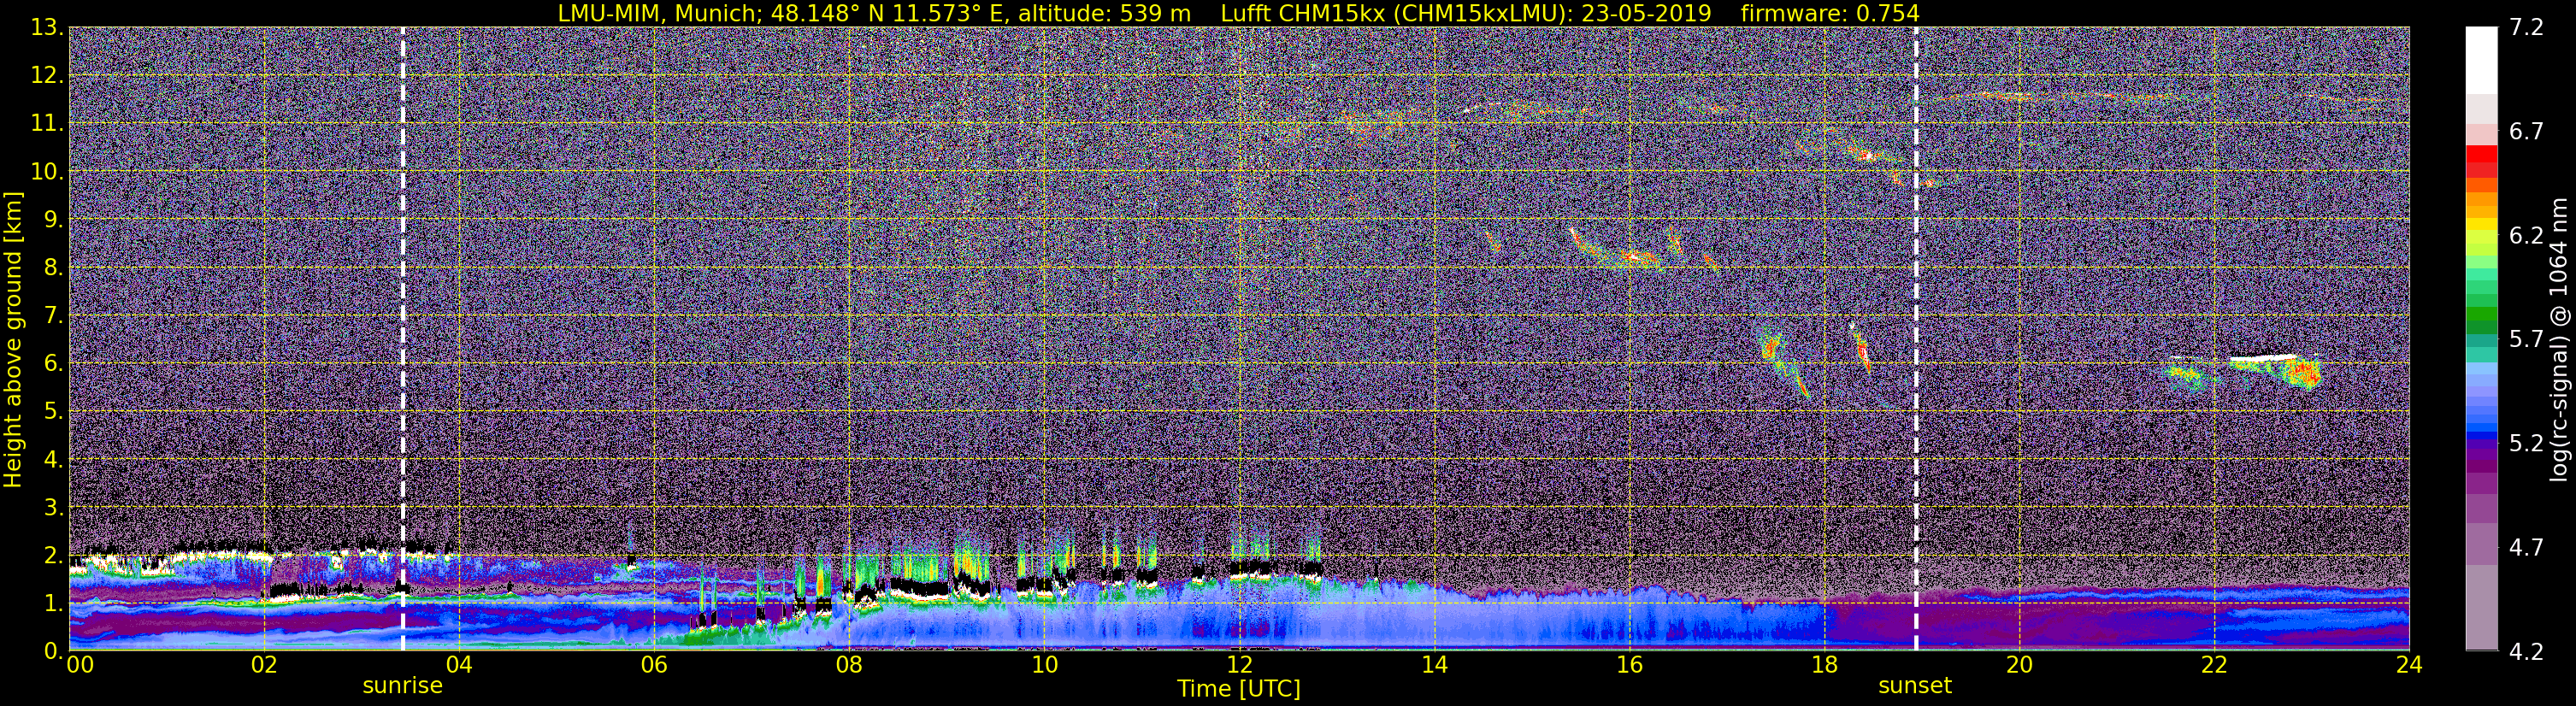Click the height axis tick 13

(46, 27)
